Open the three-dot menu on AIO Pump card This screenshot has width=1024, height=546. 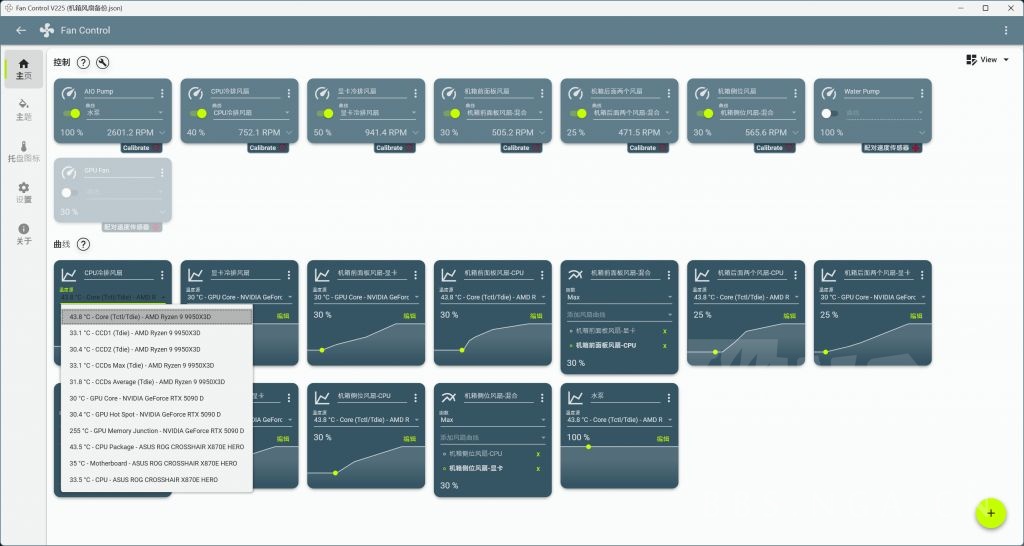tap(162, 93)
